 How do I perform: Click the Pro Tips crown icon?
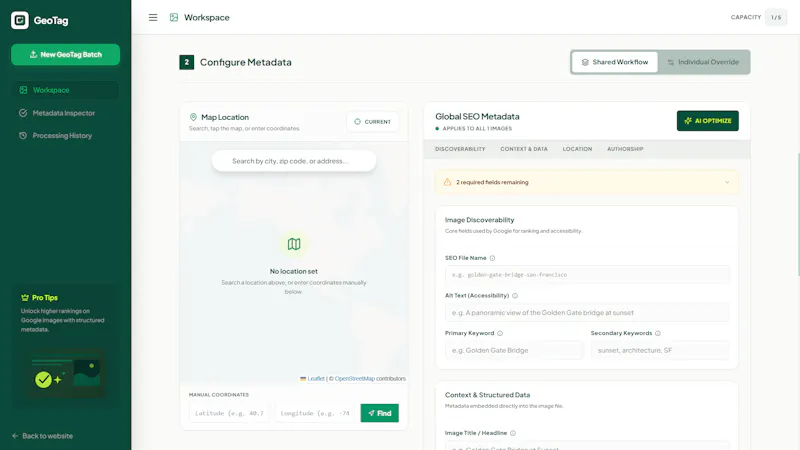point(25,297)
